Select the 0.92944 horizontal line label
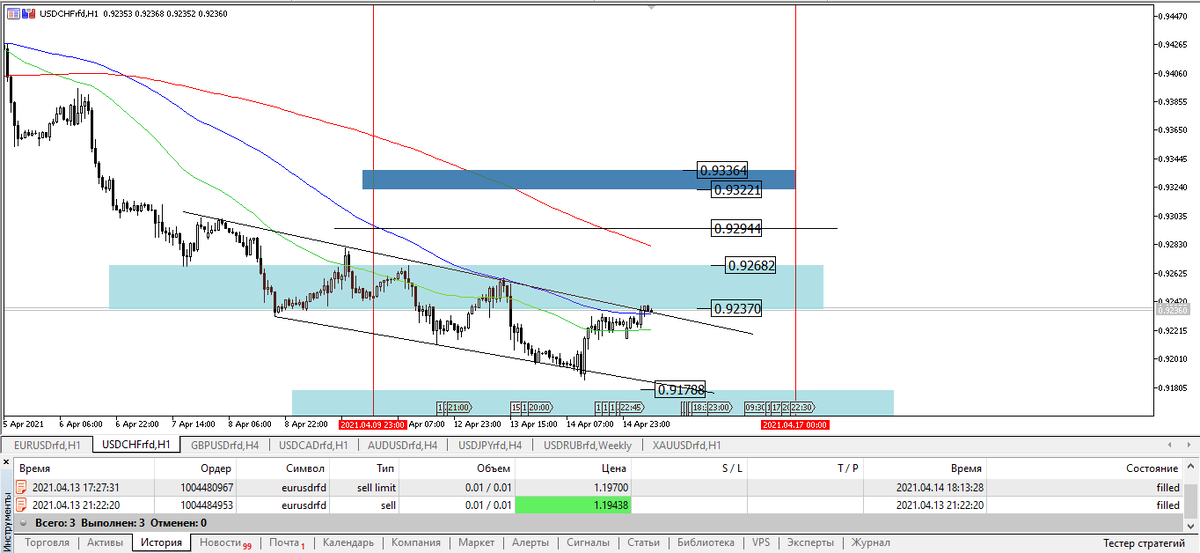 (737, 229)
